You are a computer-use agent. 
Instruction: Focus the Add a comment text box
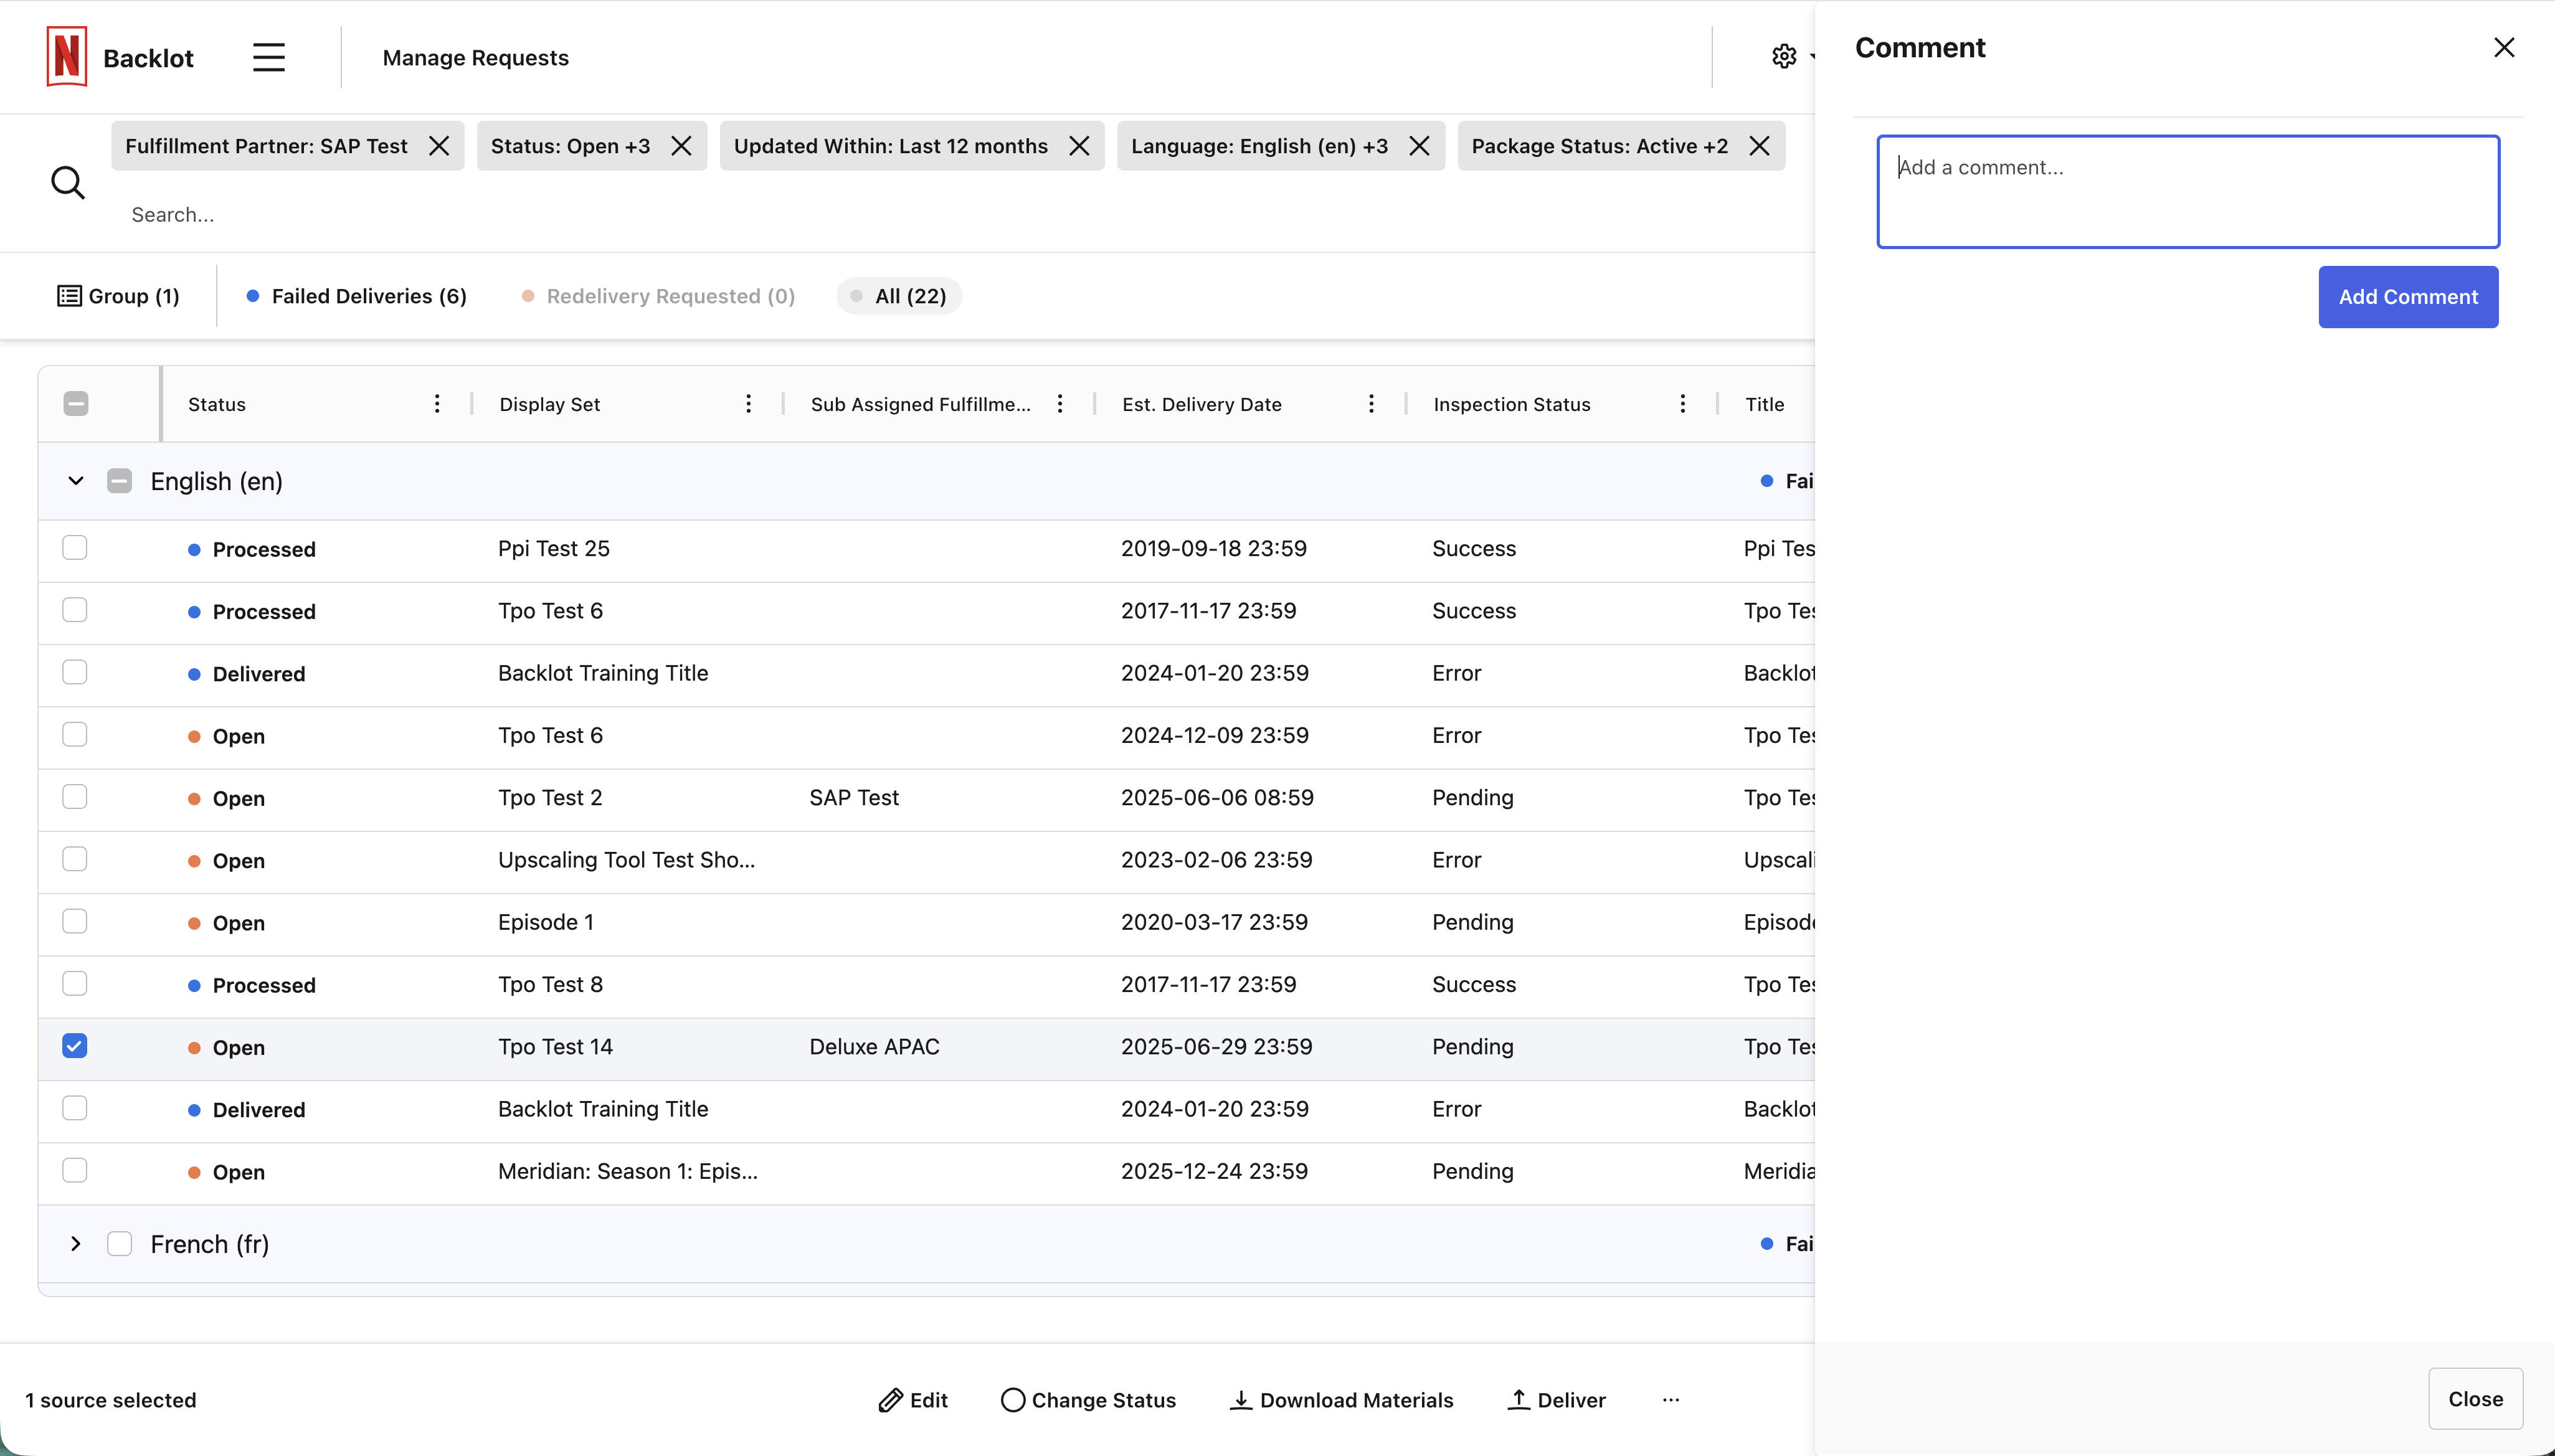pyautogui.click(x=2188, y=192)
